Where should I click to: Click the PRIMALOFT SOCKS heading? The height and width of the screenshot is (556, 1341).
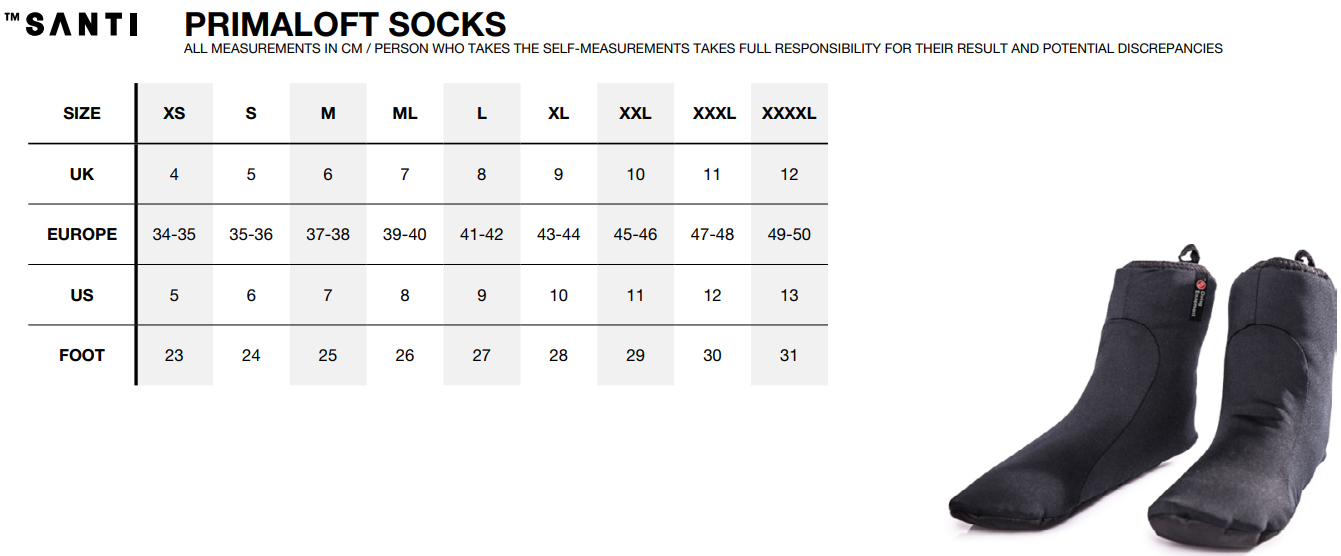[x=345, y=23]
